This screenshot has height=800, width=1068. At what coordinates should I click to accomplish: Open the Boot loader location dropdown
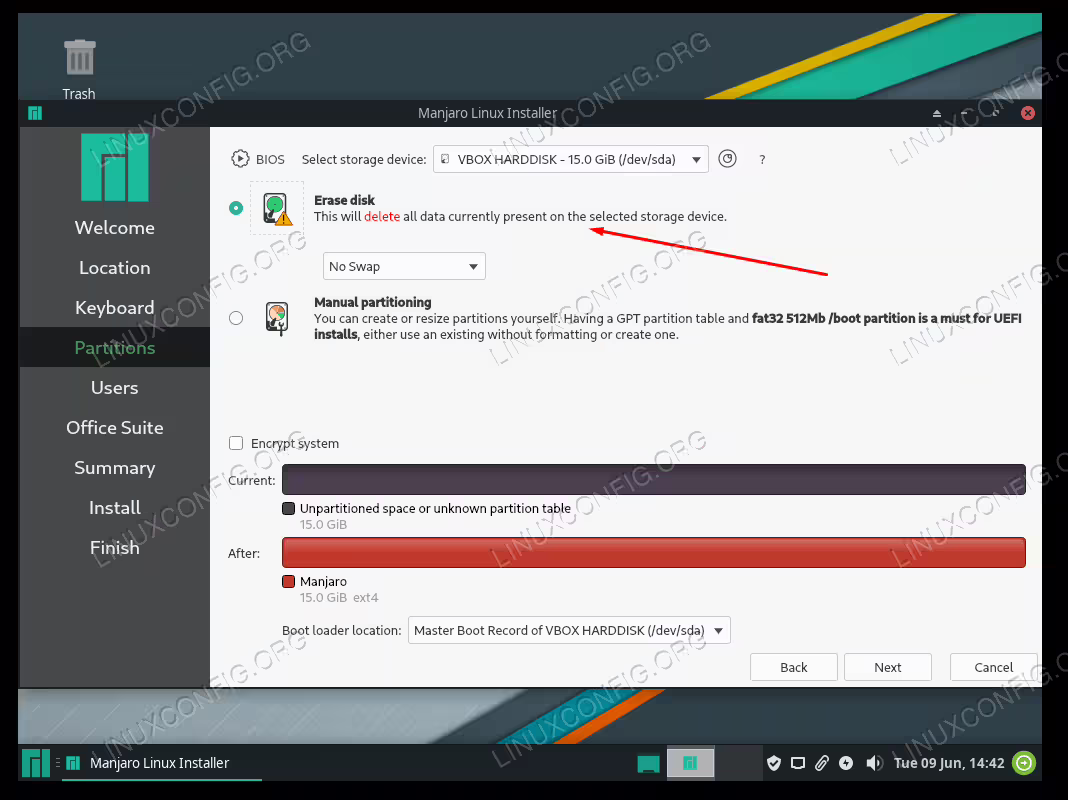[569, 630]
